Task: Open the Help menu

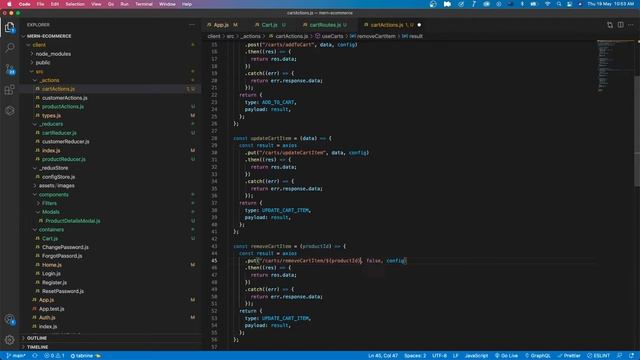Action: [187, 4]
